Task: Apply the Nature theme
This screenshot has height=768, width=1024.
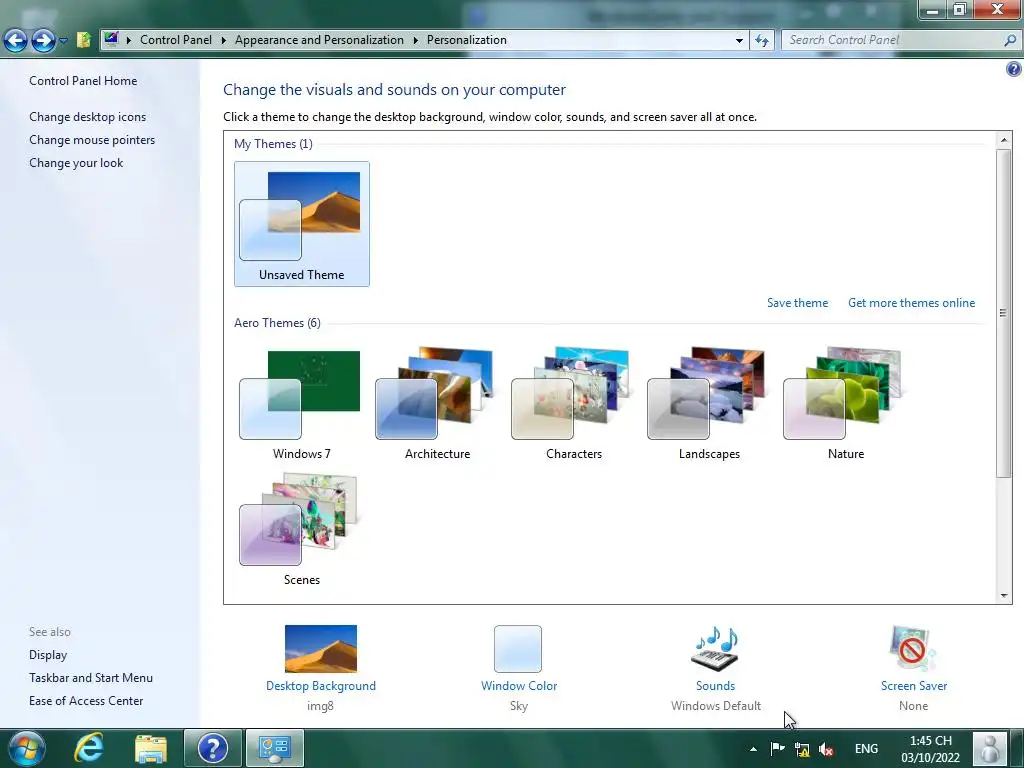Action: coord(845,403)
